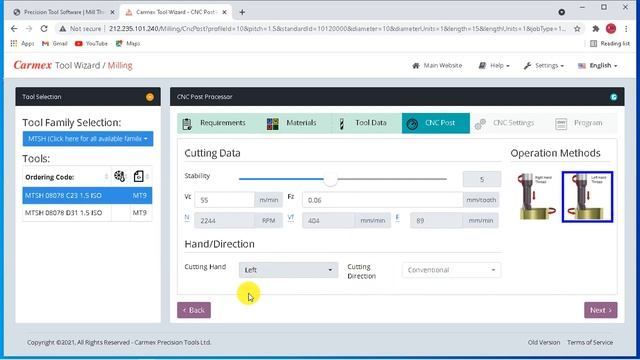Click the document icon column header in Tools
640x360 pixels.
(139, 176)
